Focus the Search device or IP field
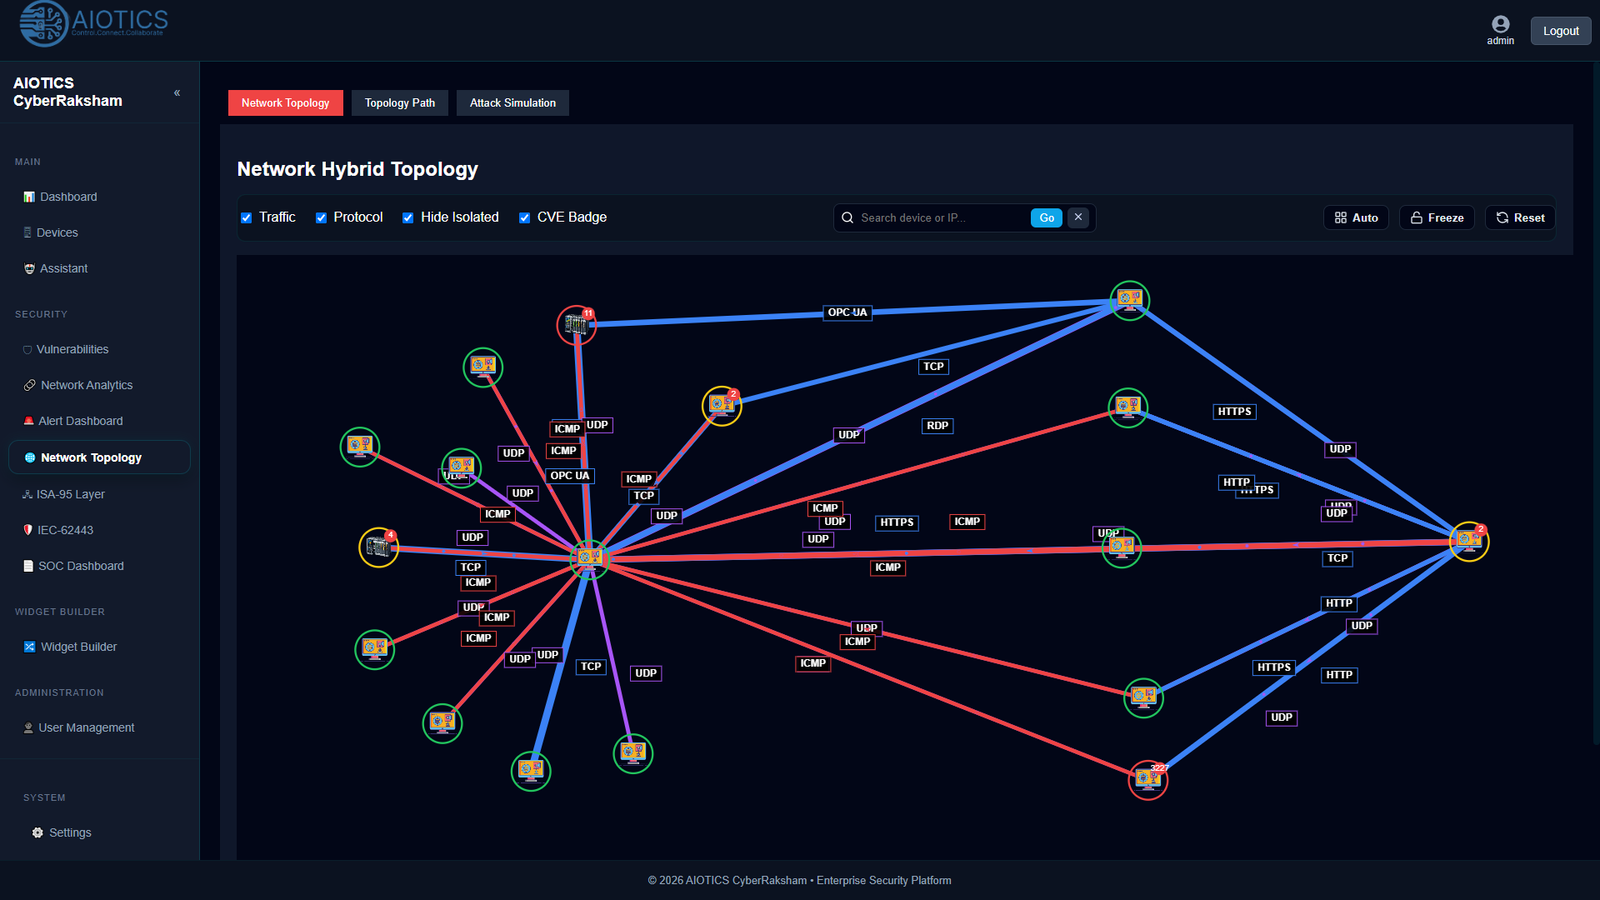The image size is (1600, 900). pos(940,218)
